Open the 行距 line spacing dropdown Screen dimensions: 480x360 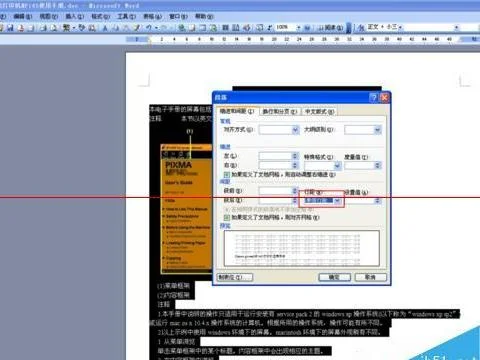click(x=337, y=201)
